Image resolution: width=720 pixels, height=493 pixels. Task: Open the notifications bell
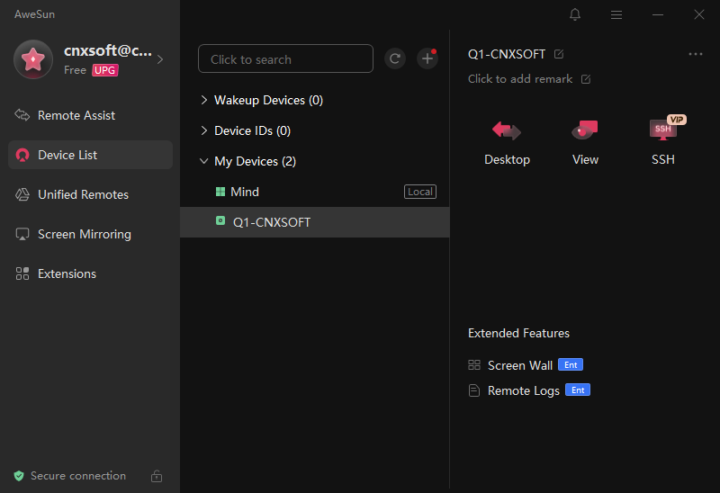pyautogui.click(x=575, y=15)
